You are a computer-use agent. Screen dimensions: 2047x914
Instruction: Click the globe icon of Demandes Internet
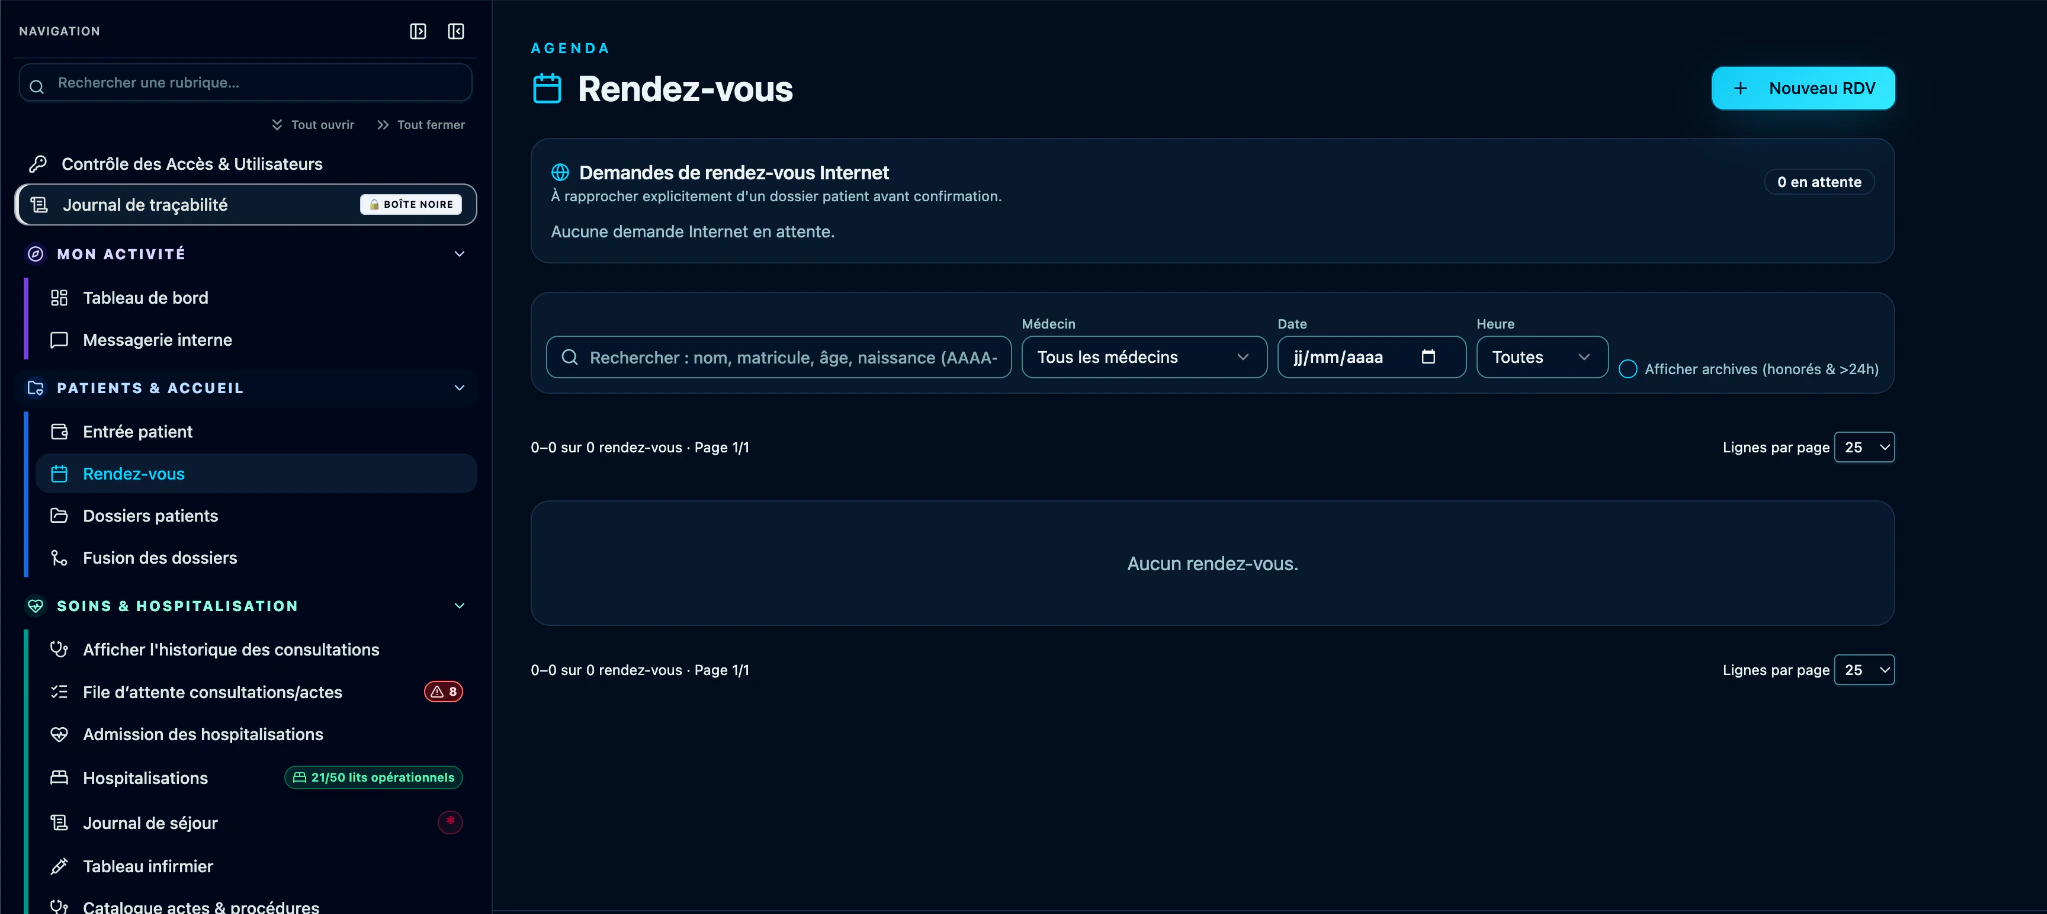click(x=560, y=172)
